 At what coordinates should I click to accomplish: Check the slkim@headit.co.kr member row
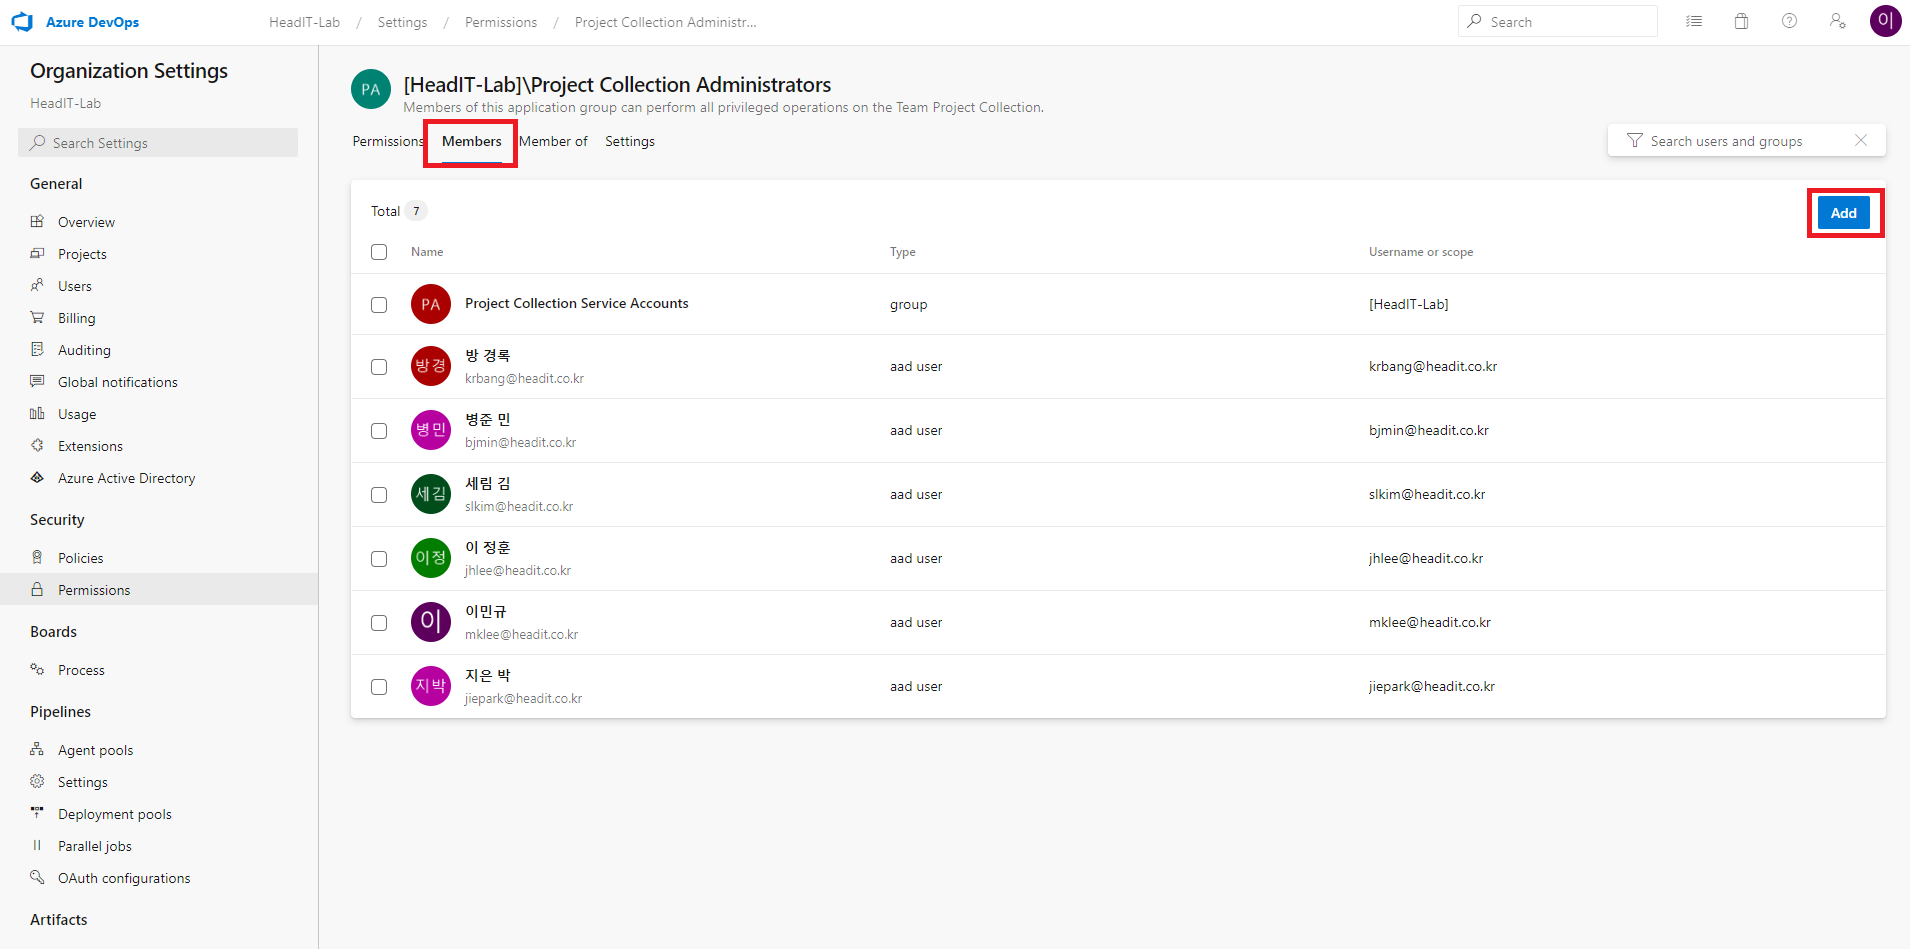click(379, 495)
